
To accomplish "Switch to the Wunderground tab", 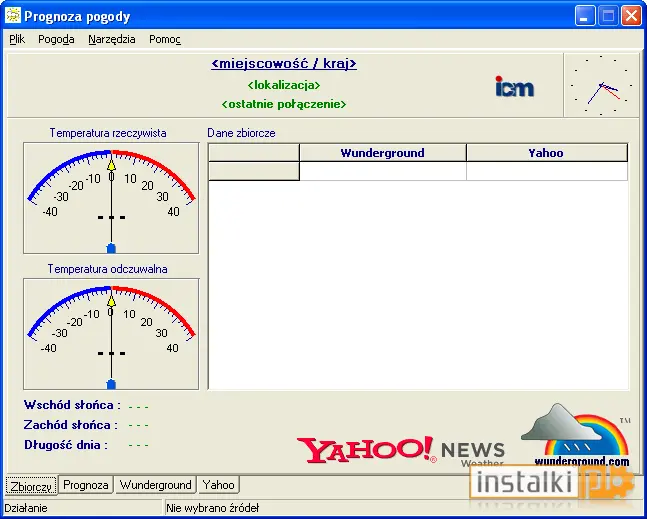I will (156, 484).
